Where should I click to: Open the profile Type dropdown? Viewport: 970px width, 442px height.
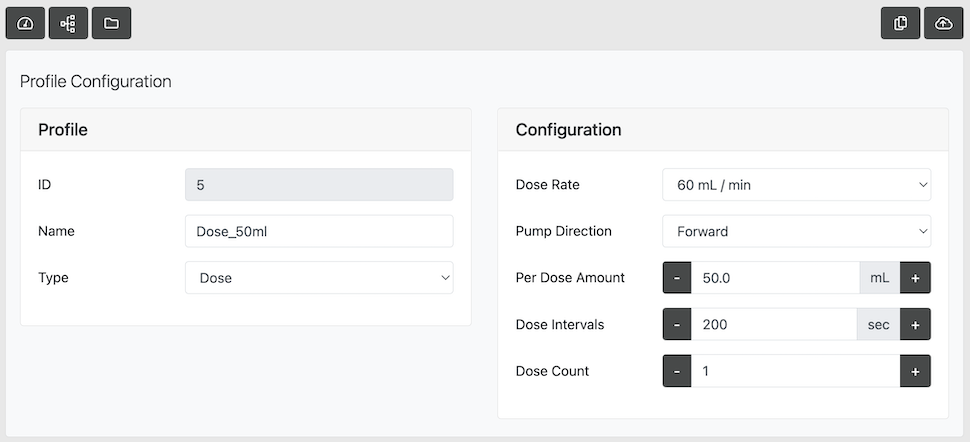(319, 278)
